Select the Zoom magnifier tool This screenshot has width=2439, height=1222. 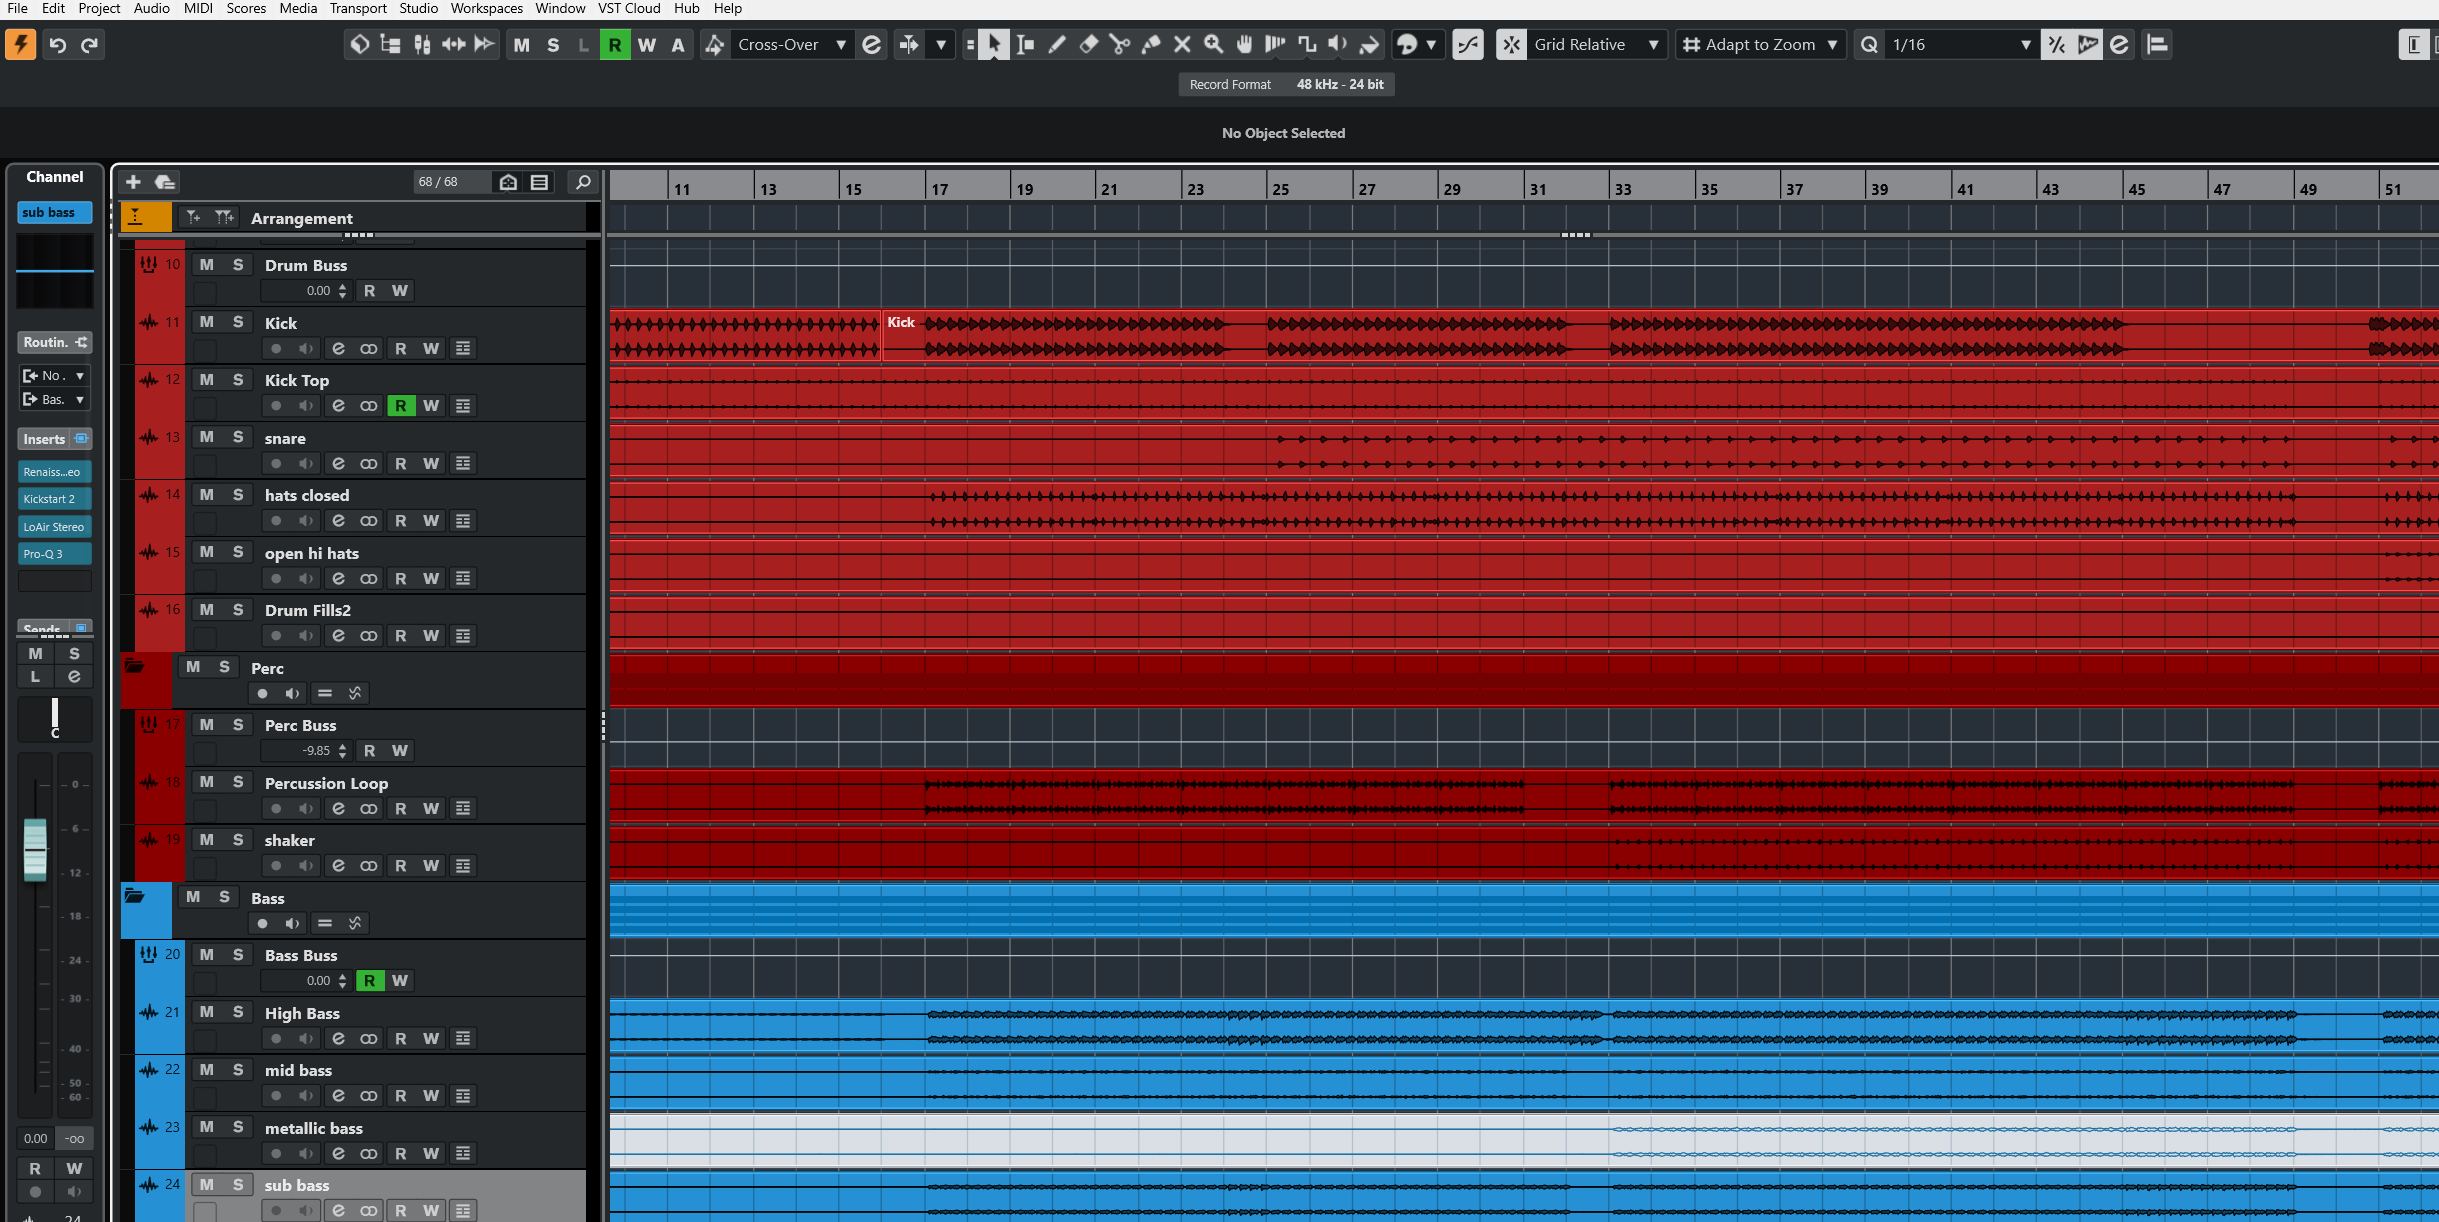click(1213, 44)
